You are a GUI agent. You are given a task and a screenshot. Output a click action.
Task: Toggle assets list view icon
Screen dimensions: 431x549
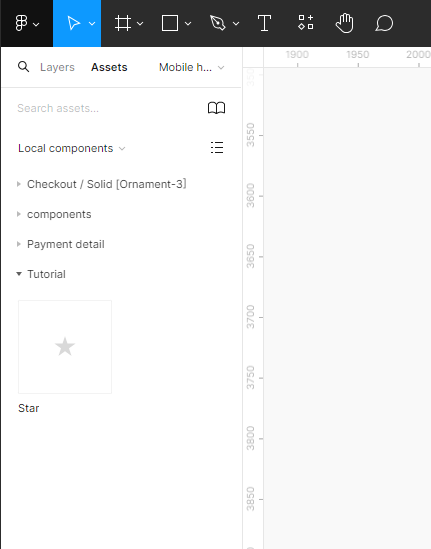tap(217, 148)
